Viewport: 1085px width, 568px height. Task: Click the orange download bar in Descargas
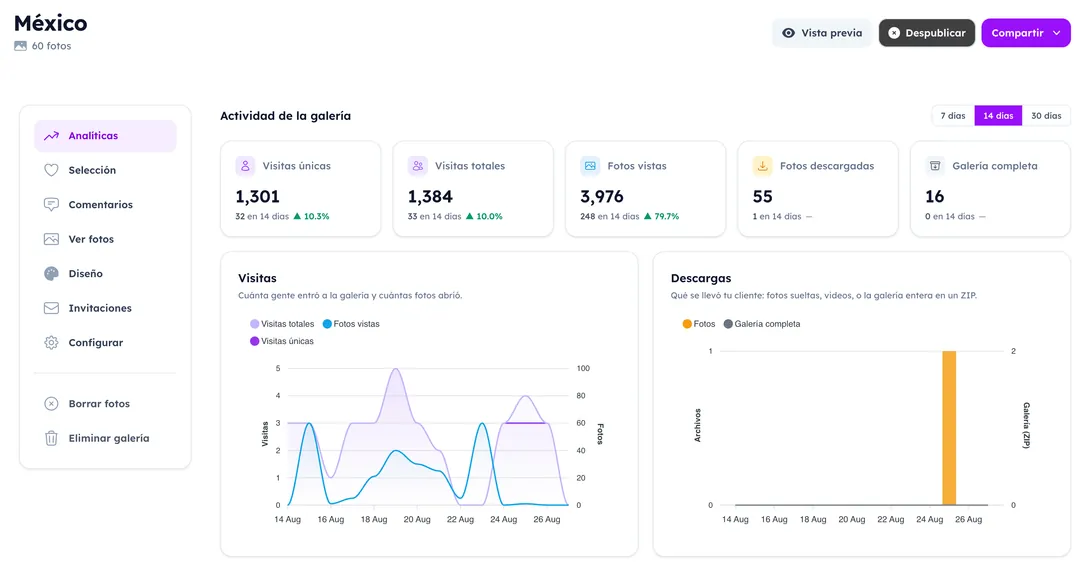tap(949, 428)
